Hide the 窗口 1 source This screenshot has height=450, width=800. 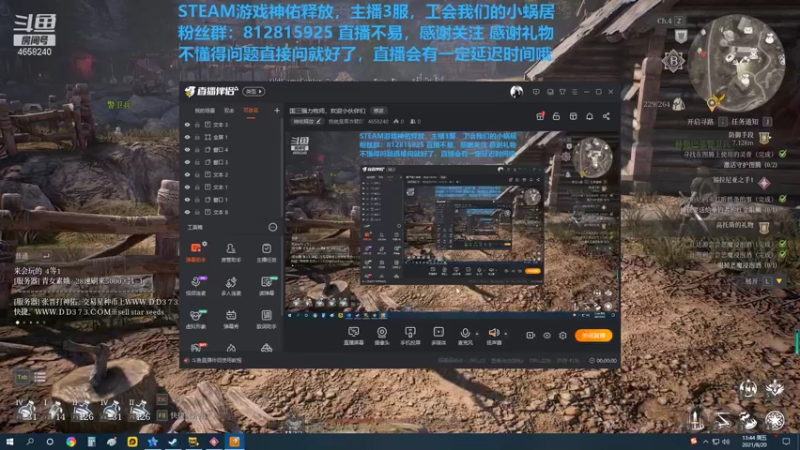coord(187,199)
